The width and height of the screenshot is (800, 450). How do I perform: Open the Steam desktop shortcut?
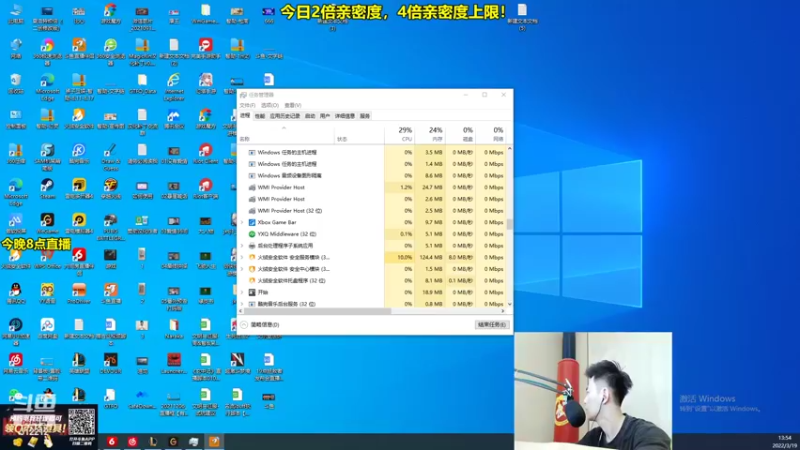(x=47, y=188)
